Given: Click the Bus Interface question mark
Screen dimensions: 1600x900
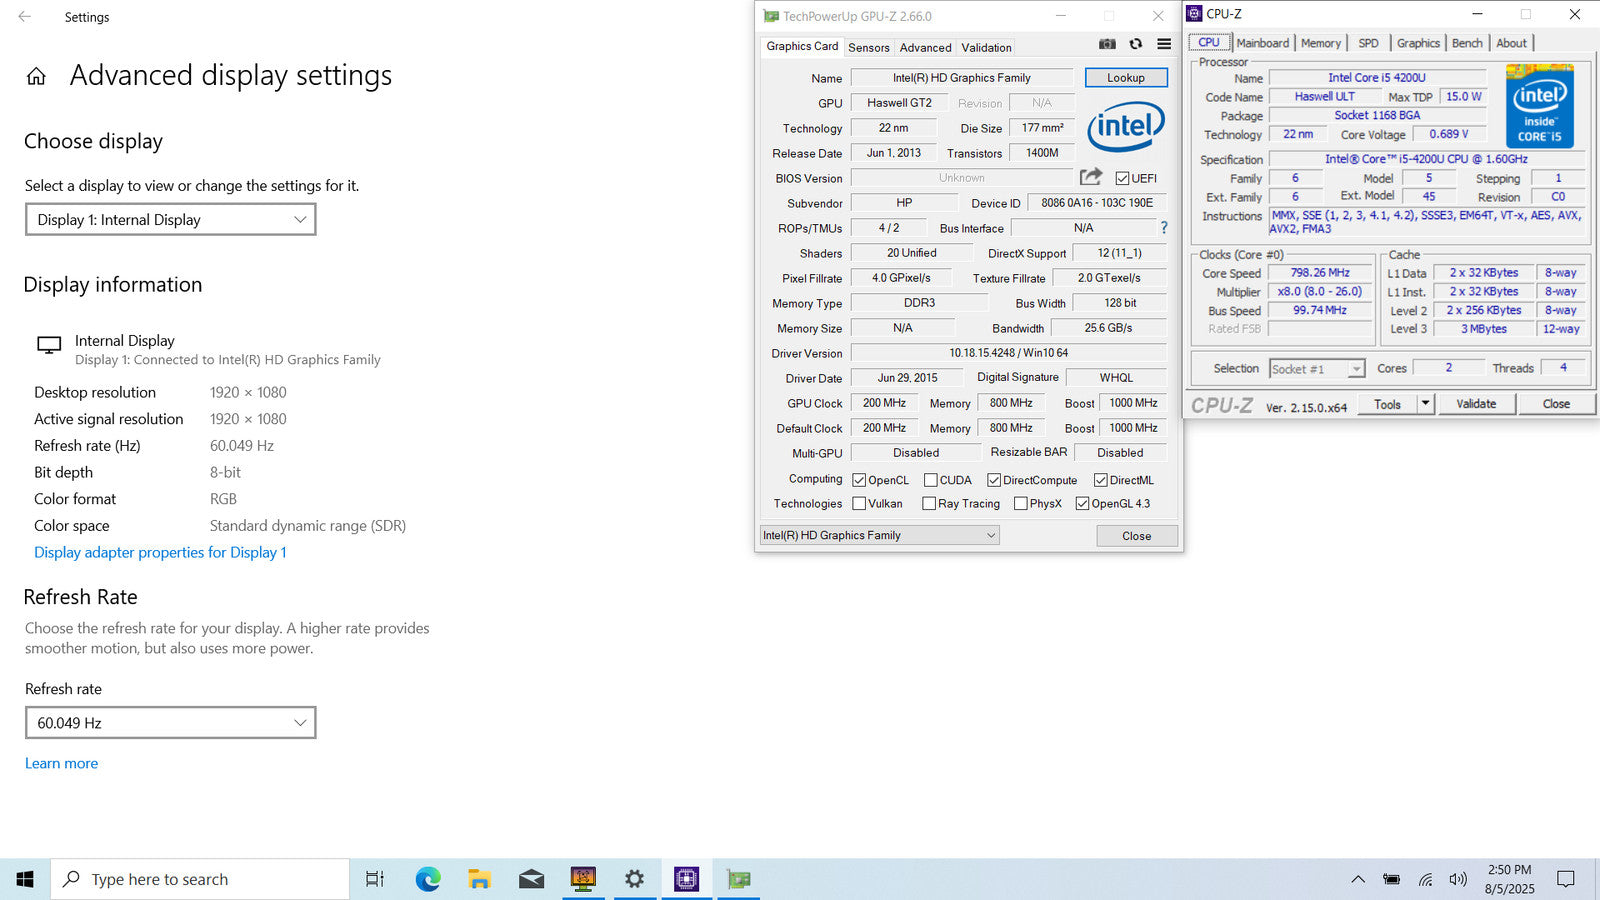Looking at the screenshot, I should 1164,228.
